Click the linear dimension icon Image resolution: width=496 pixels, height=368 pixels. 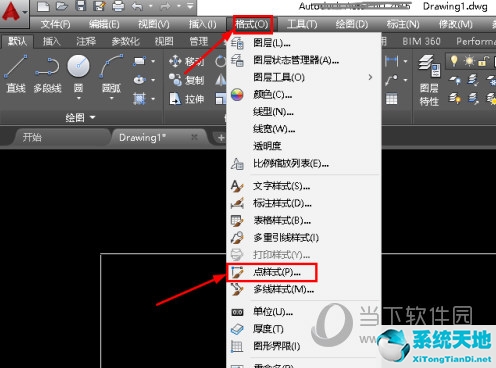[391, 61]
